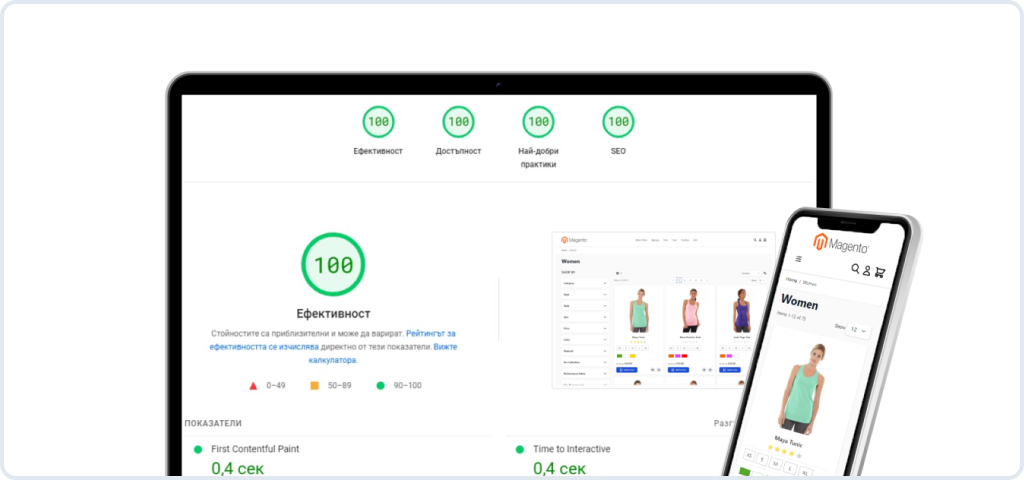Tap the account icon on the phone

tap(867, 270)
